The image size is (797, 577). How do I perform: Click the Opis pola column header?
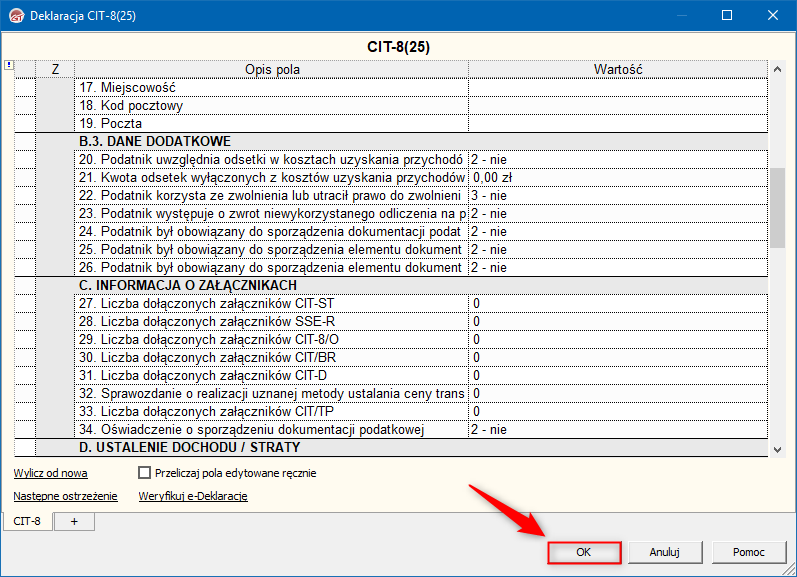pyautogui.click(x=271, y=69)
